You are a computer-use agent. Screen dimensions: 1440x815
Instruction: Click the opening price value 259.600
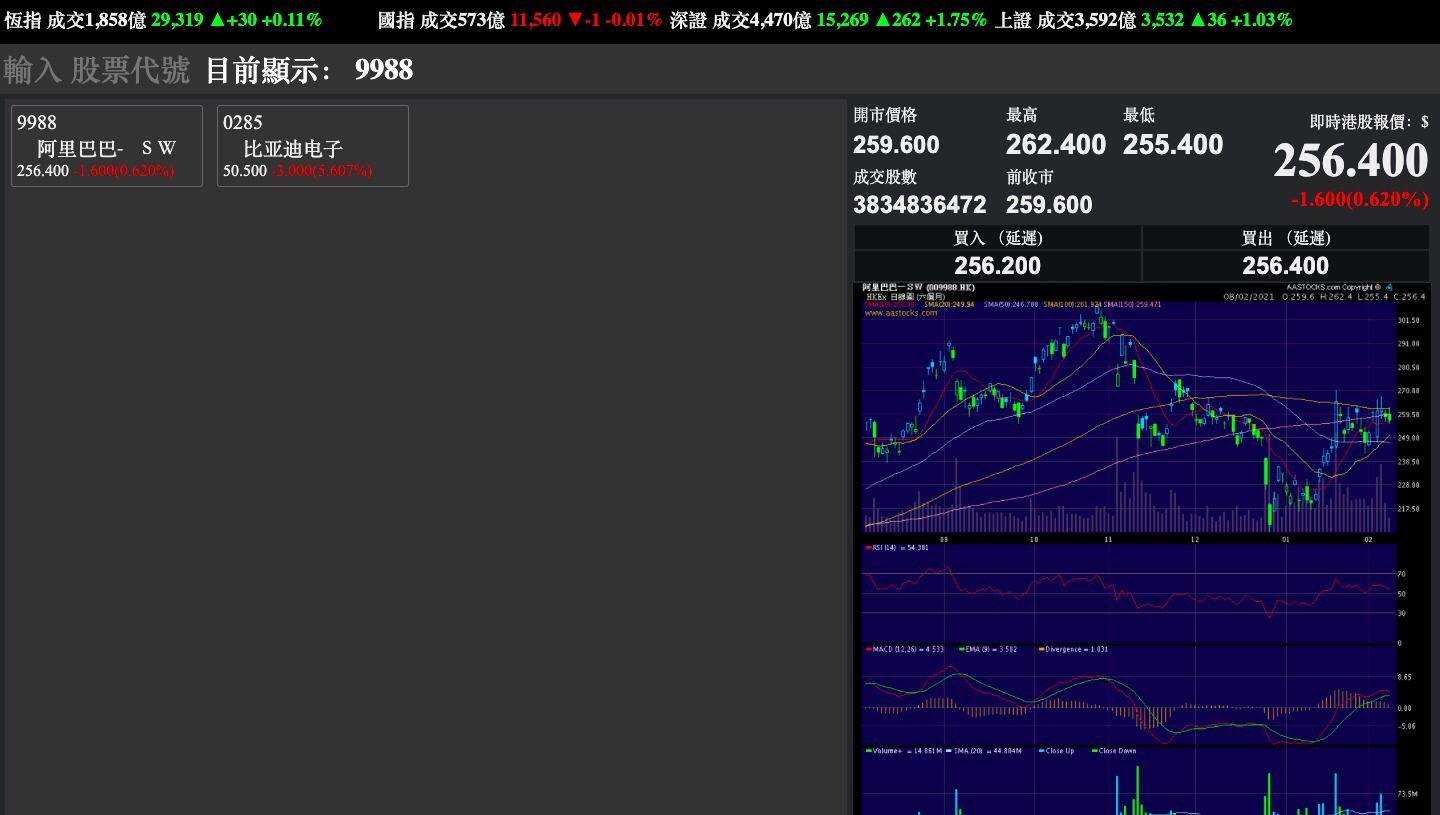click(896, 145)
